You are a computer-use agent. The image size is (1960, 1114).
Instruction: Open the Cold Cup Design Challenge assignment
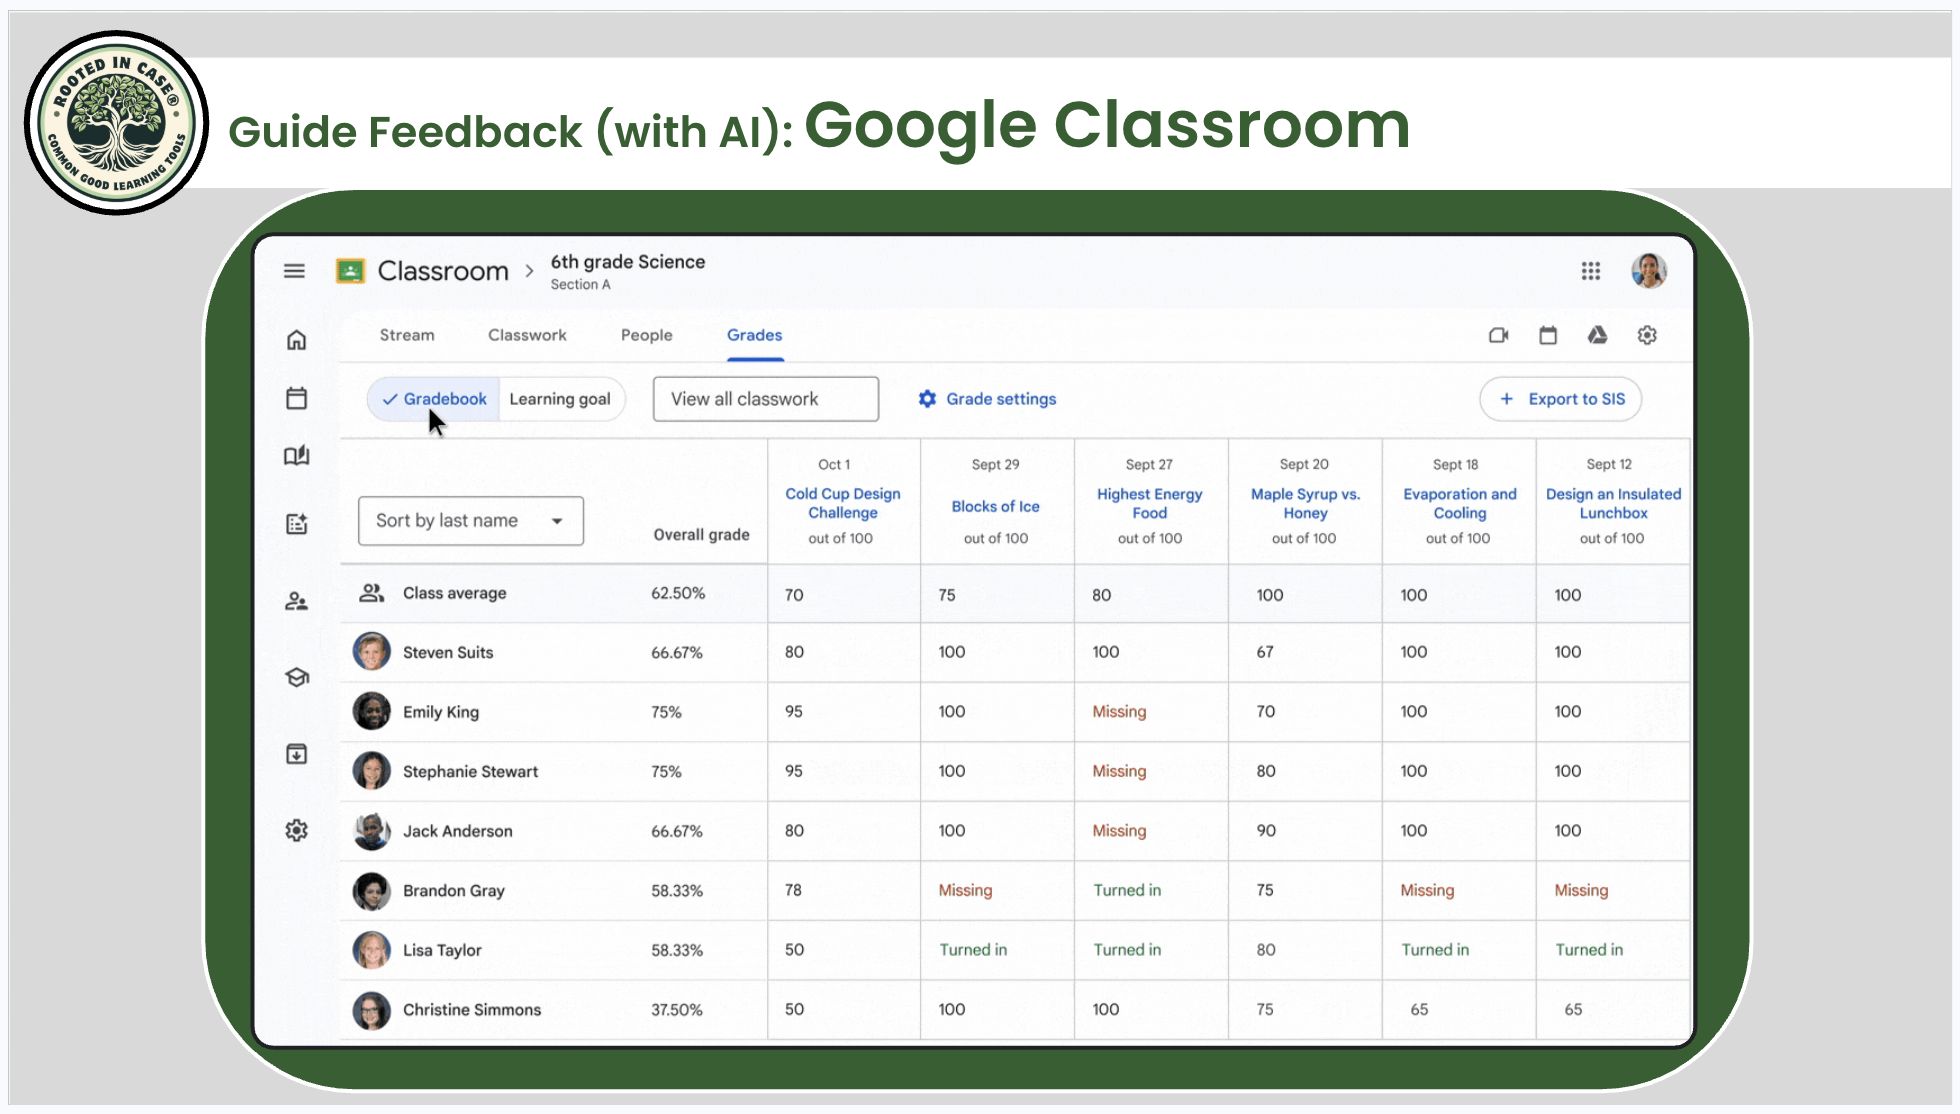tap(843, 503)
